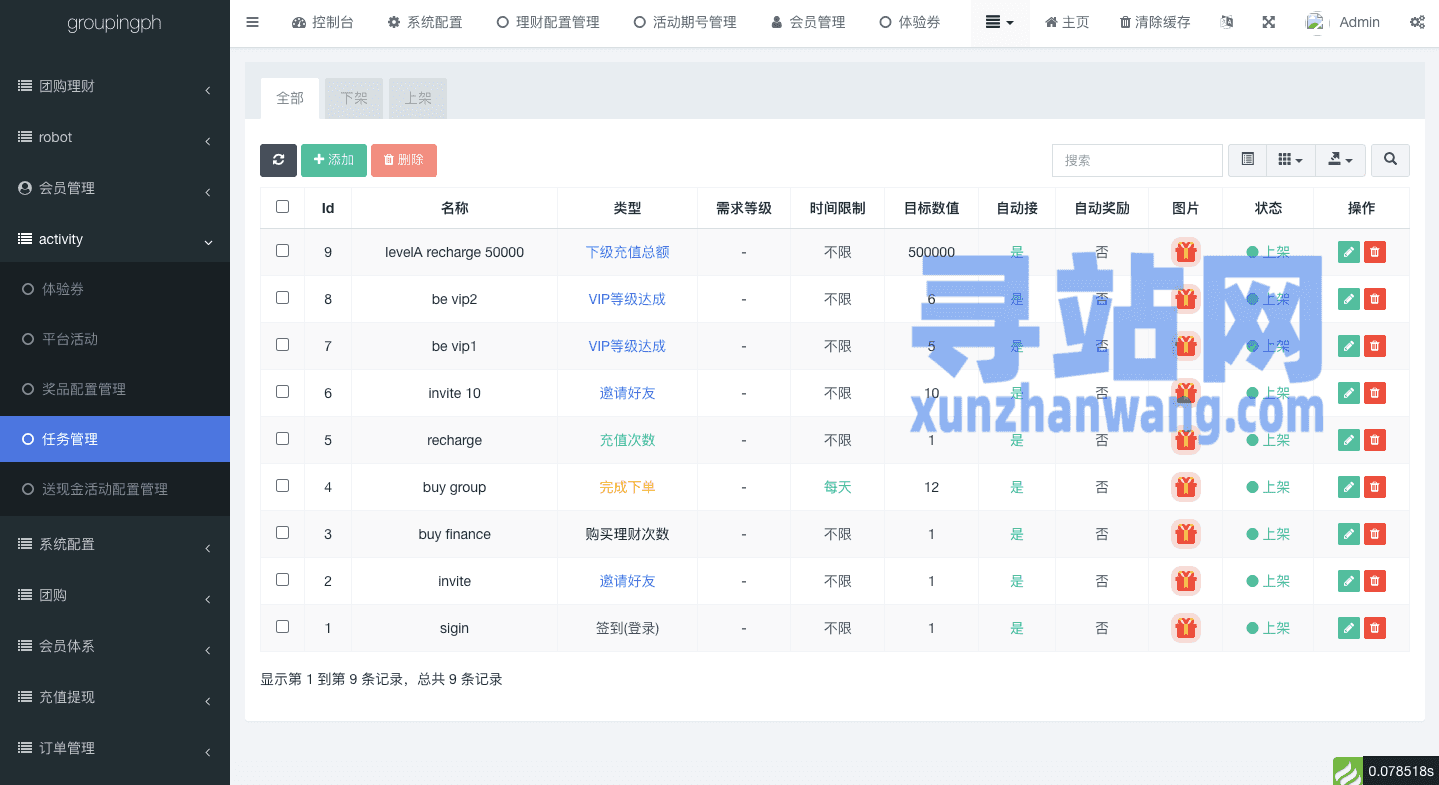
Task: Edit the sigin task row
Action: pos(1349,628)
